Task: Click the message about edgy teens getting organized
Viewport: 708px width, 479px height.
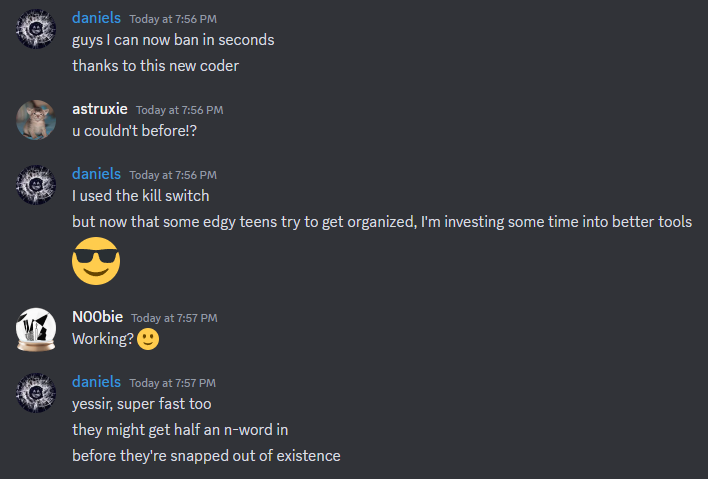Action: pyautogui.click(x=382, y=222)
